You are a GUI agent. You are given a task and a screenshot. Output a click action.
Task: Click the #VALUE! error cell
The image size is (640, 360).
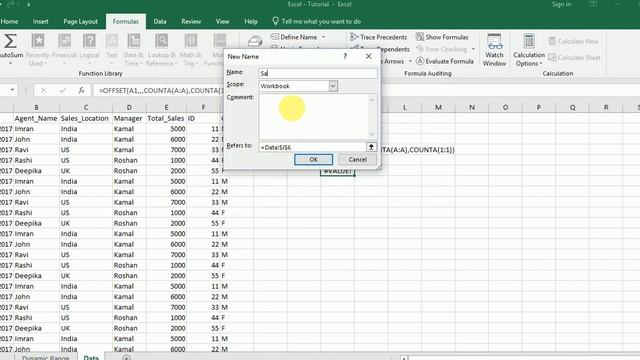click(337, 171)
